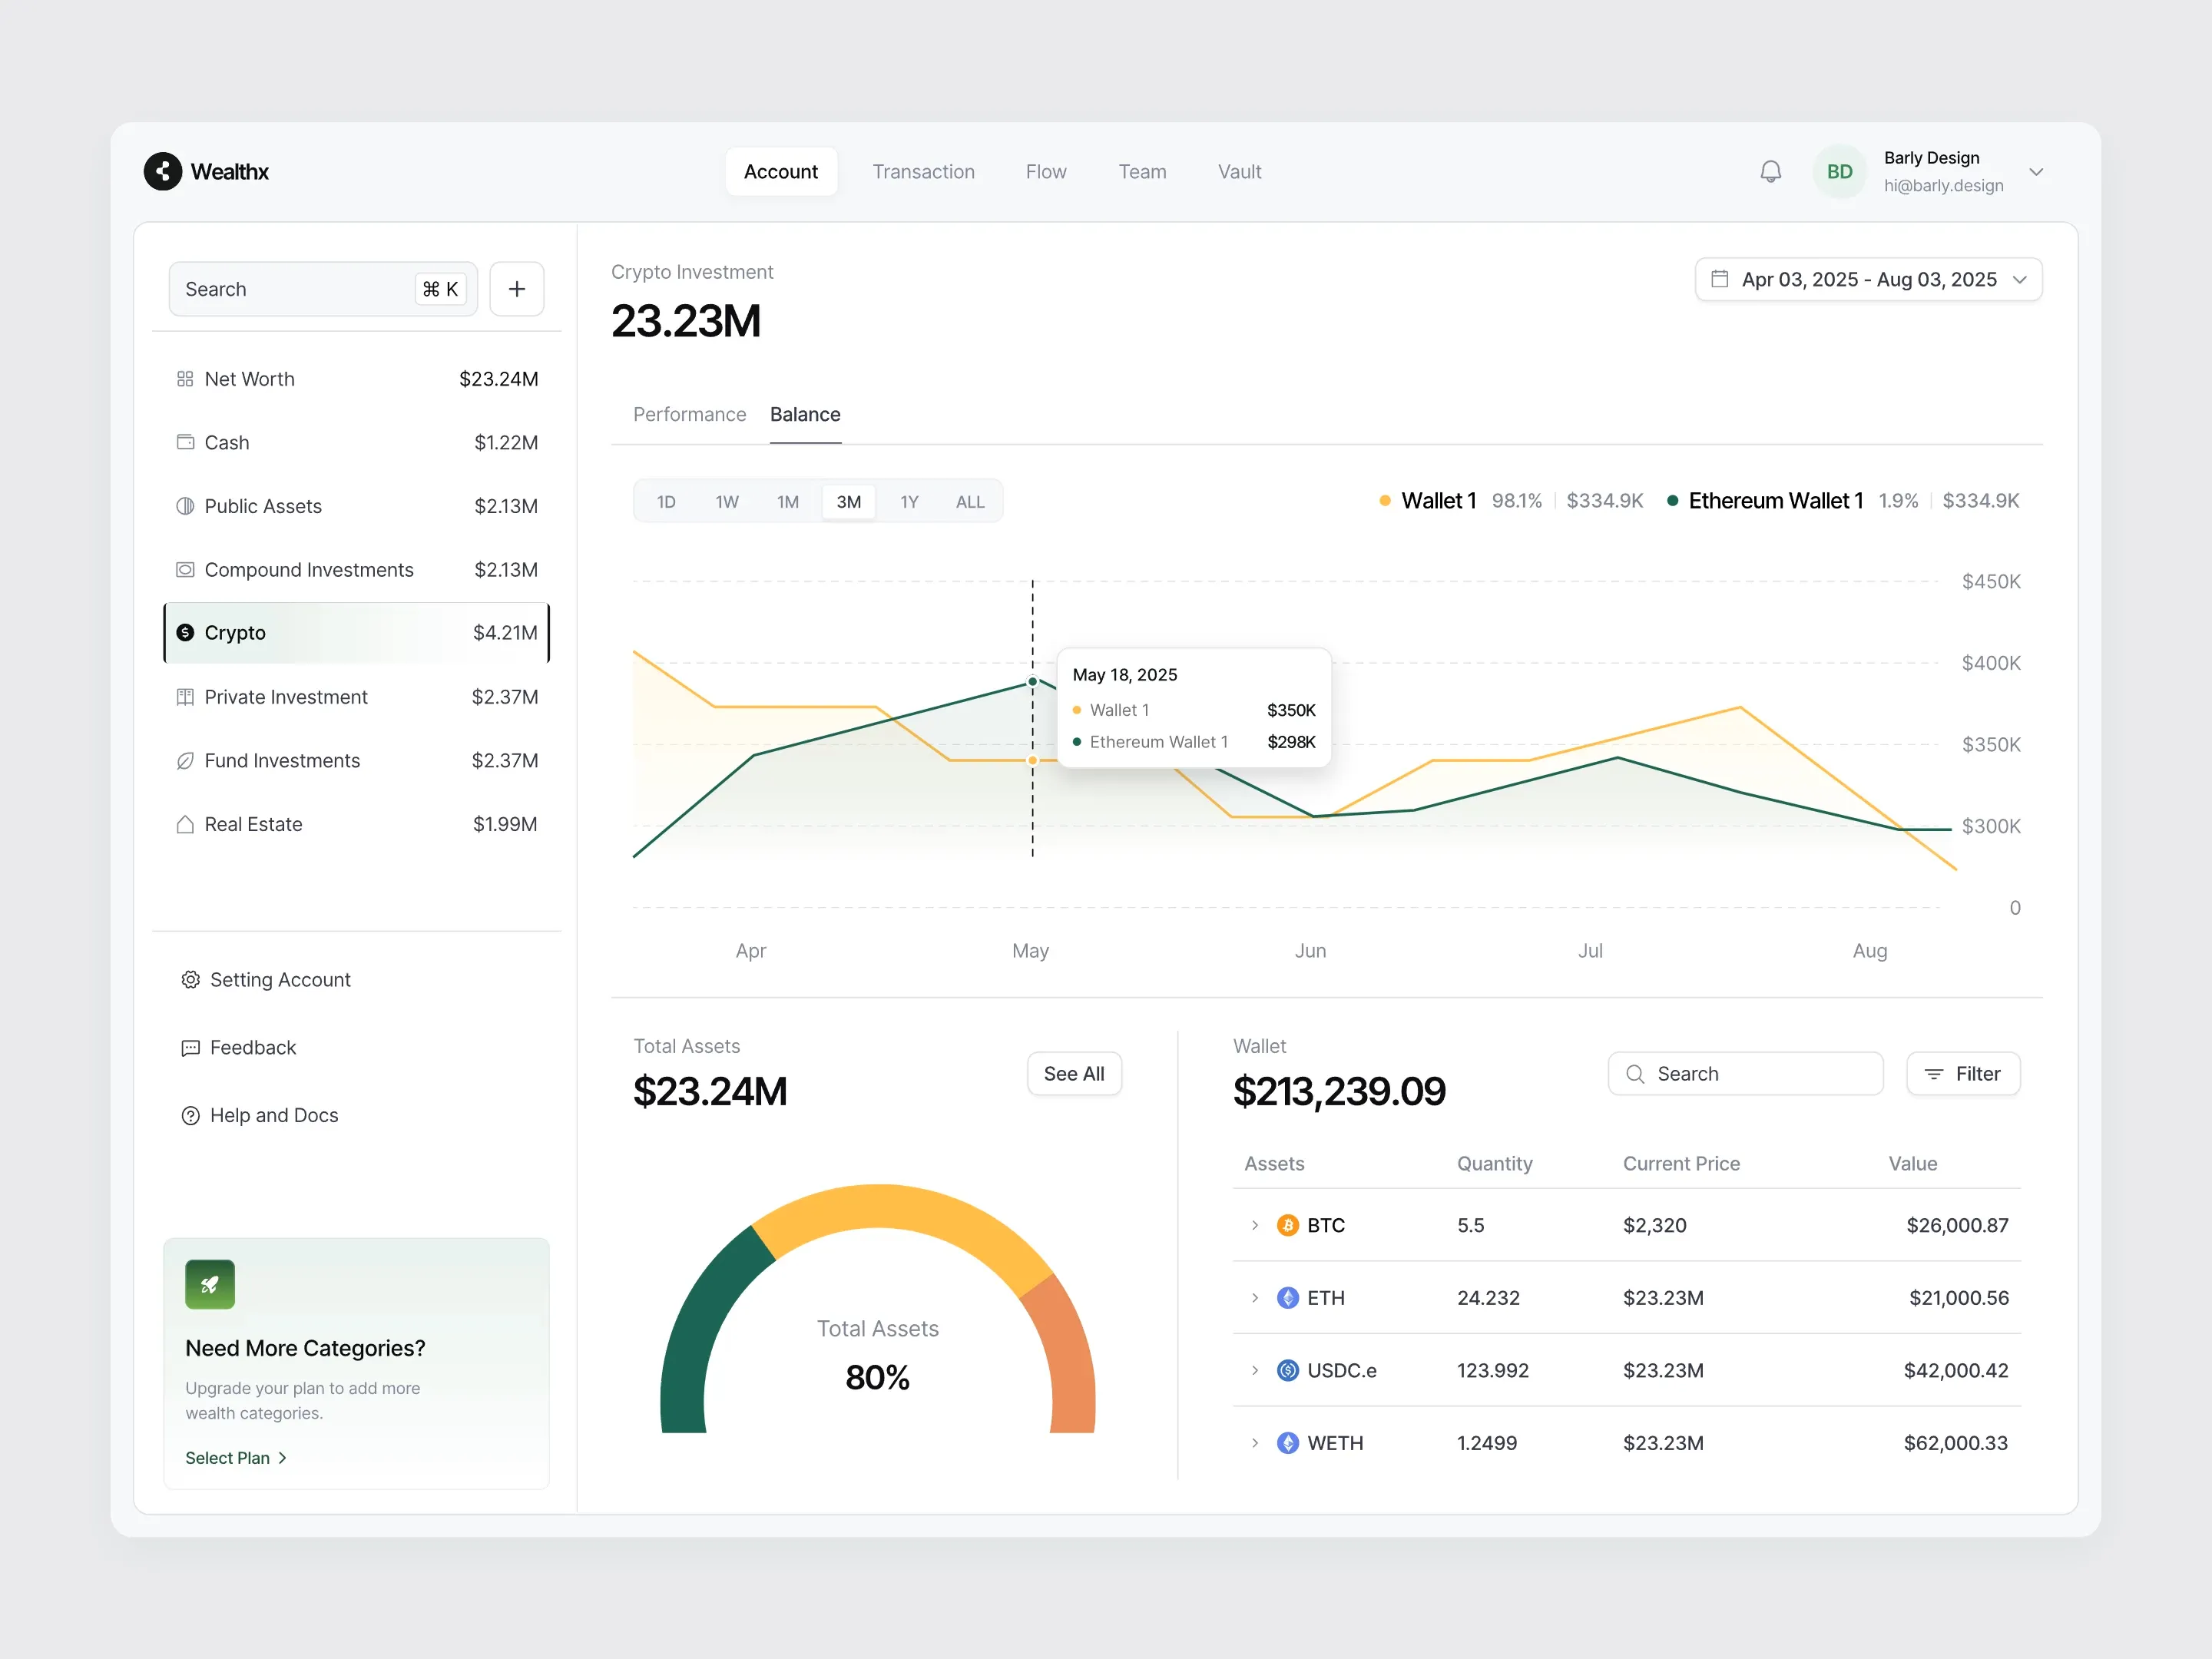The width and height of the screenshot is (2212, 1659).
Task: Click the ETH coin icon
Action: [1288, 1298]
